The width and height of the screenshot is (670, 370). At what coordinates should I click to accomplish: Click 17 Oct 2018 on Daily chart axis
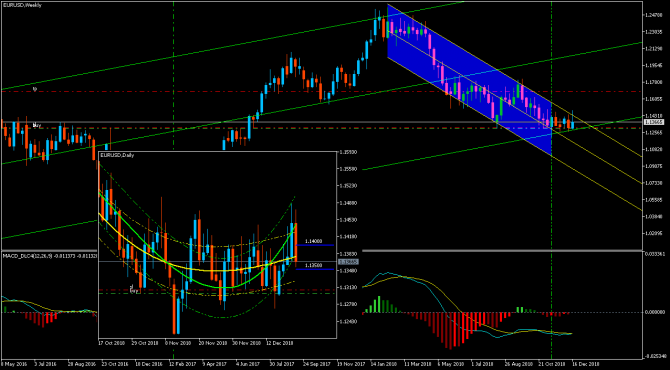111,343
